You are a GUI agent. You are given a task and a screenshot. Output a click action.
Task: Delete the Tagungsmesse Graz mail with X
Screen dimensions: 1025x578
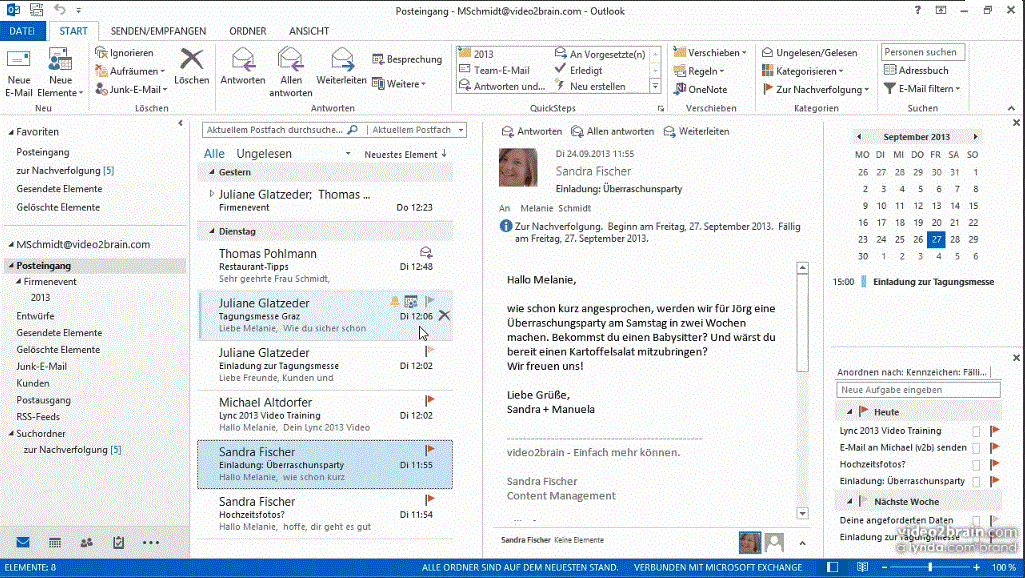[445, 316]
